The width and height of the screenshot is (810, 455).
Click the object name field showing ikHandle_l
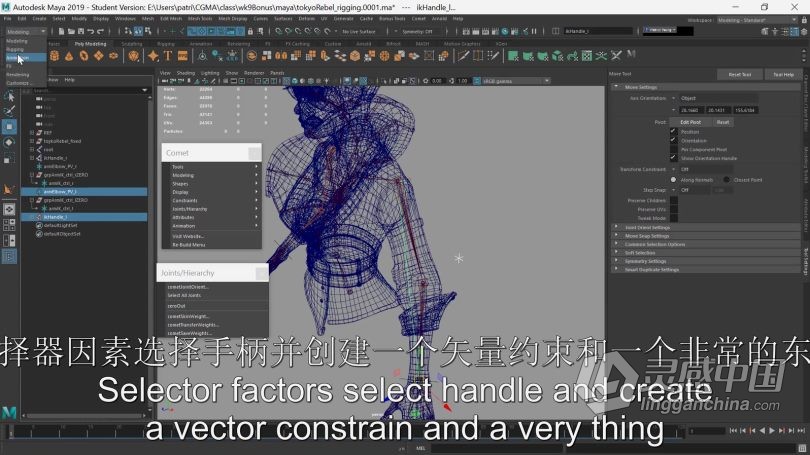click(598, 32)
